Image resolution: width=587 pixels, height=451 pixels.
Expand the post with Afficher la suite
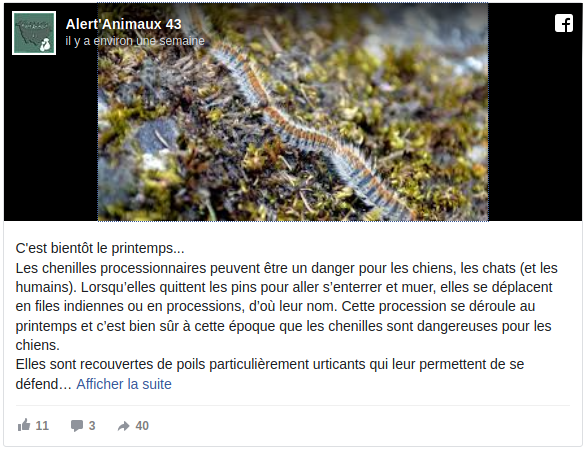pyautogui.click(x=124, y=384)
